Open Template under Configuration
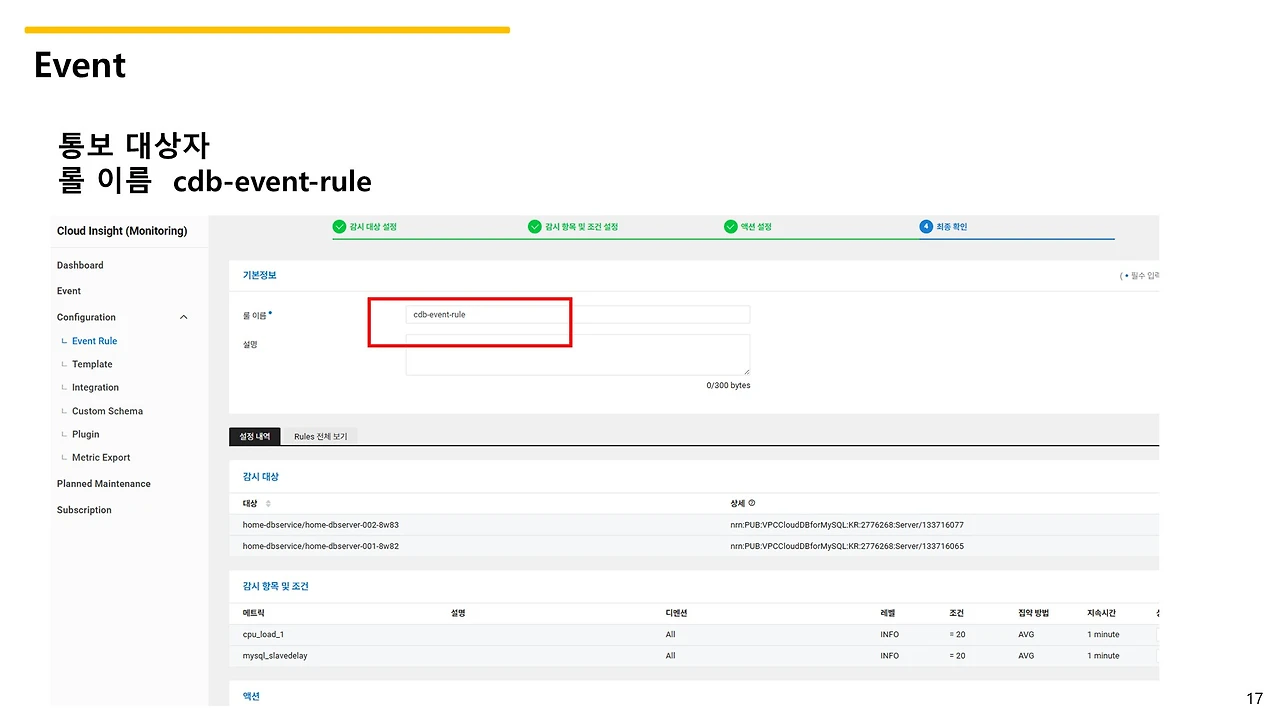This screenshot has width=1280, height=720. tap(92, 364)
